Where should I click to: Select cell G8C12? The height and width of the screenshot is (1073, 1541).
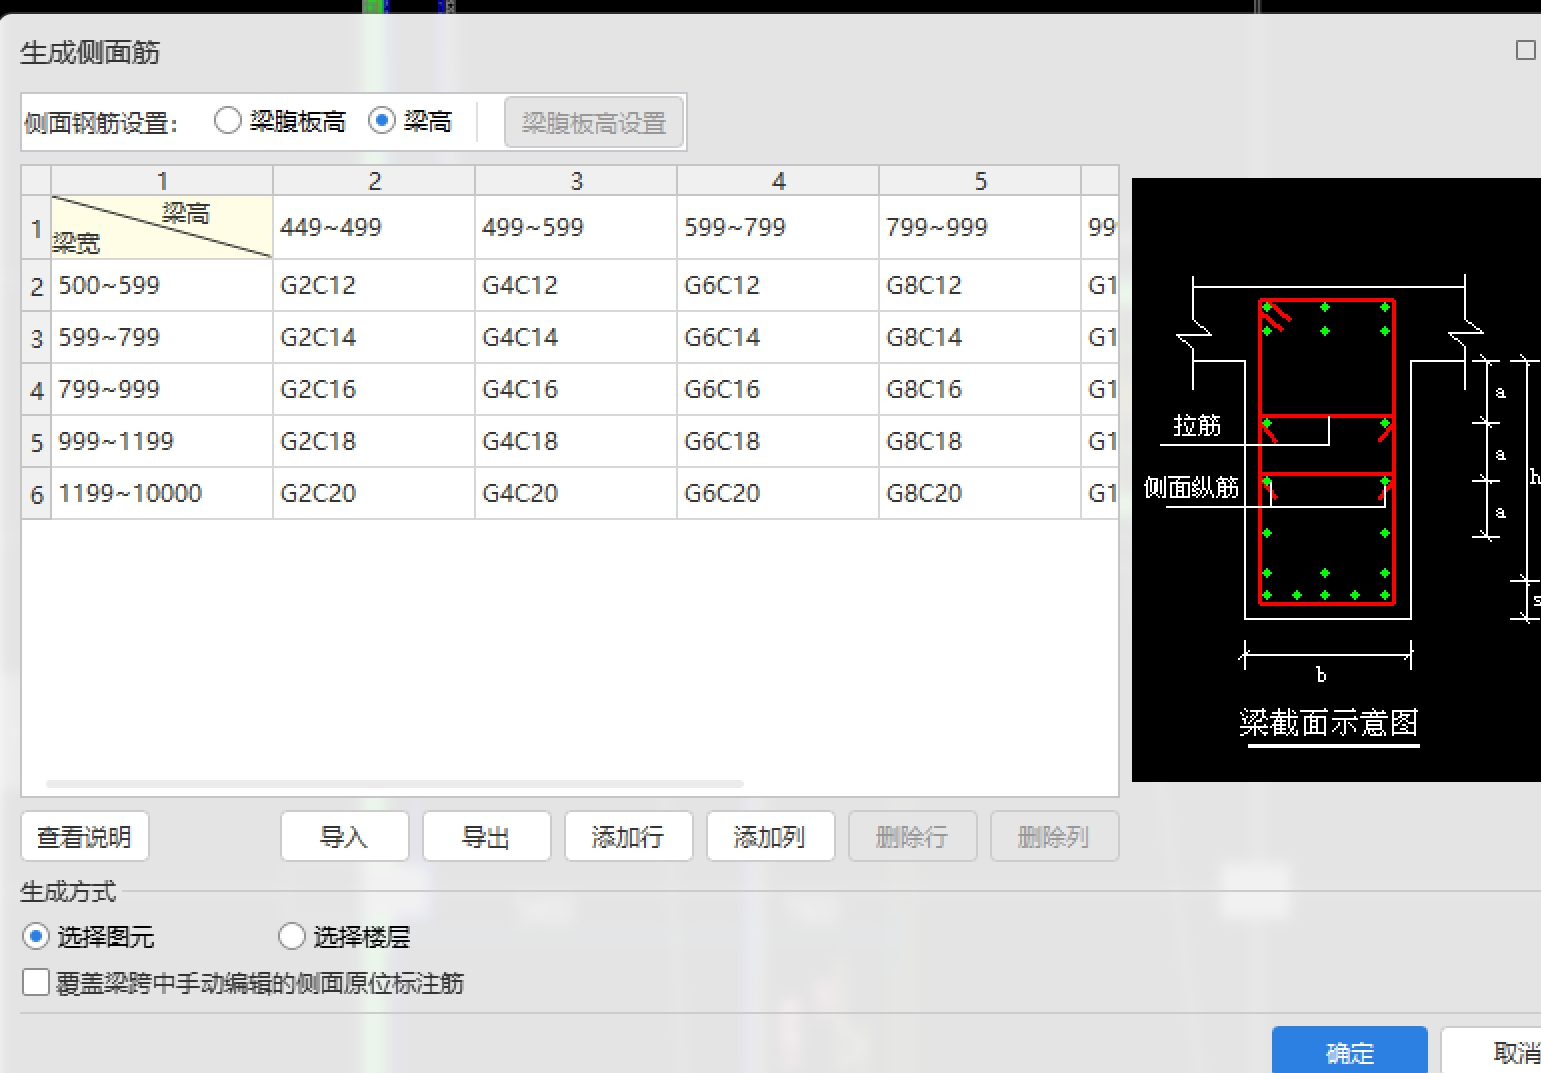point(980,285)
